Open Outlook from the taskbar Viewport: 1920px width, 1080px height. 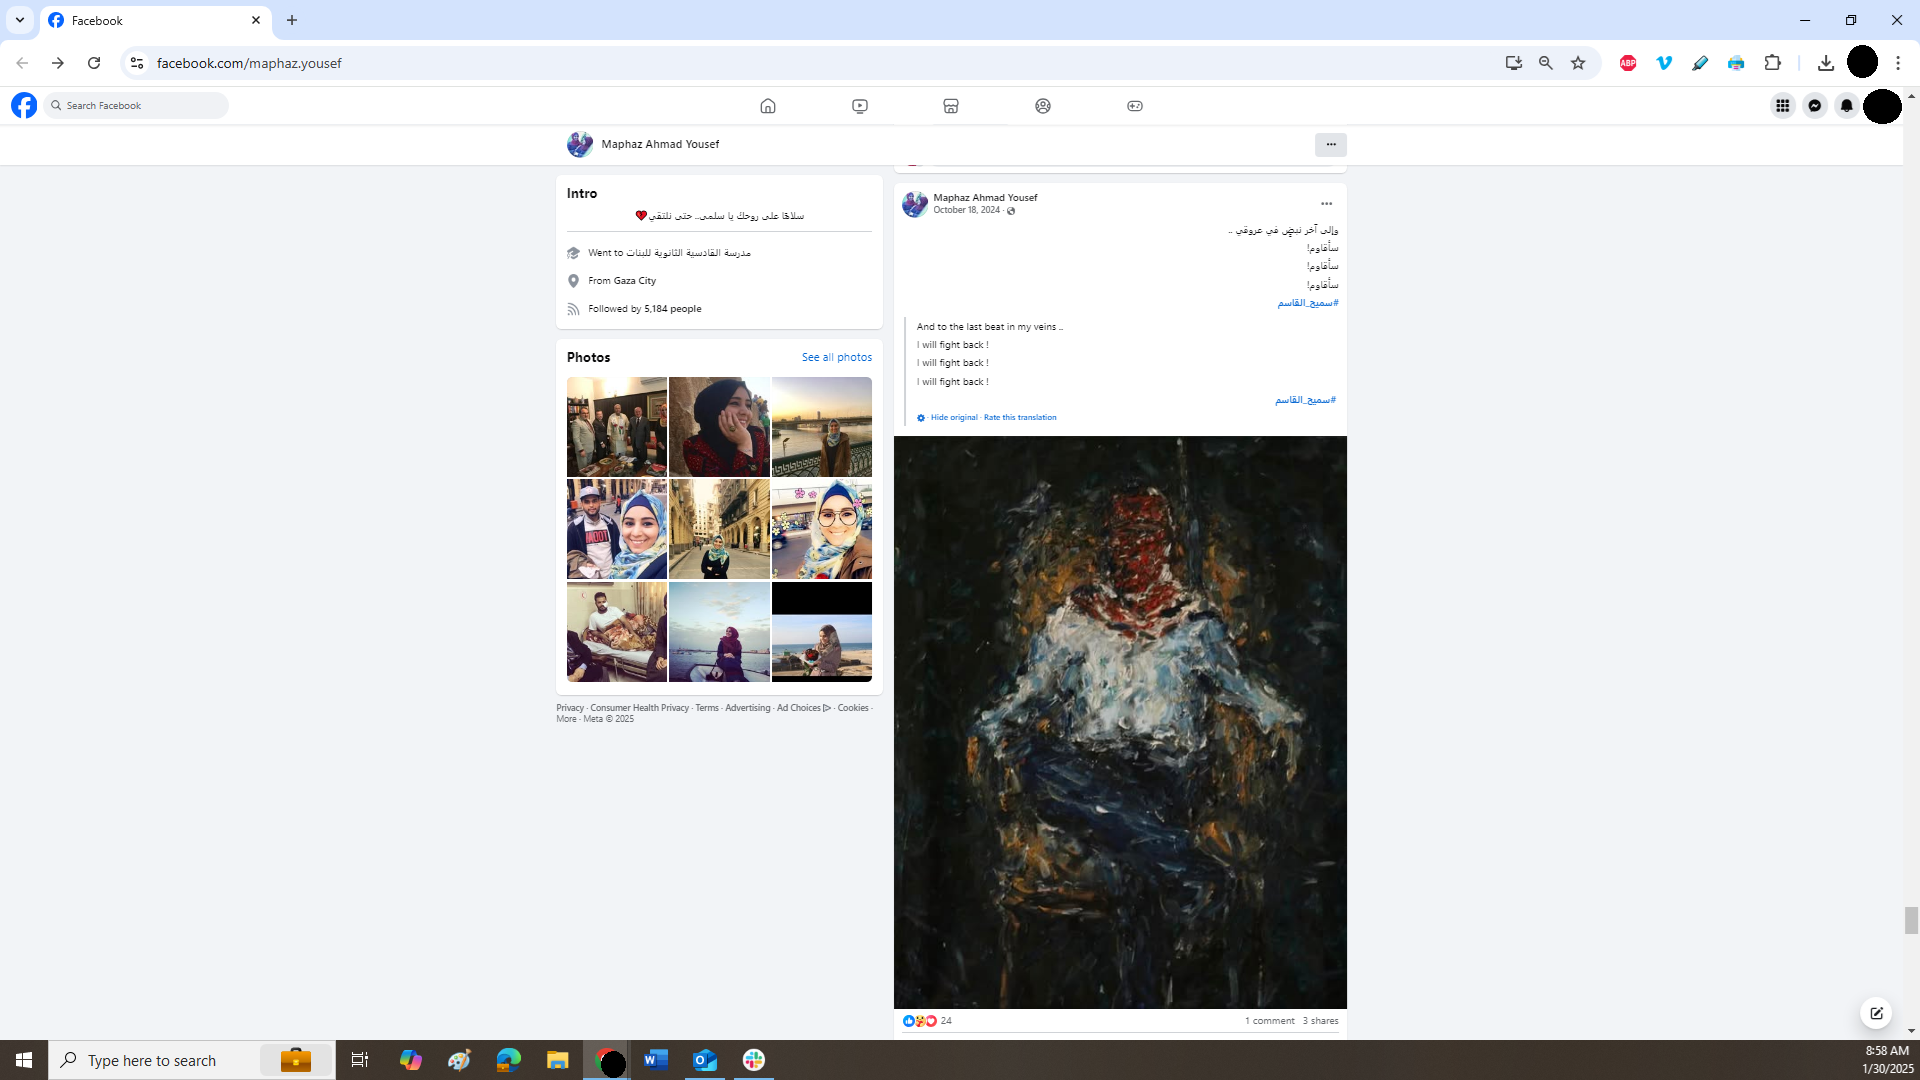coord(705,1060)
